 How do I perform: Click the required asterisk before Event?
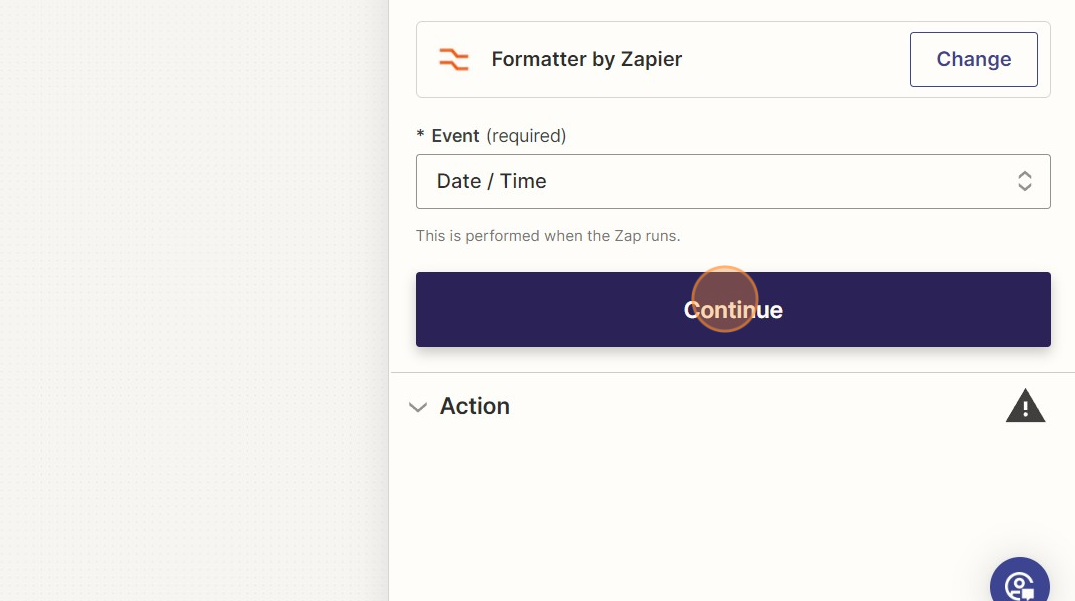pyautogui.click(x=421, y=136)
